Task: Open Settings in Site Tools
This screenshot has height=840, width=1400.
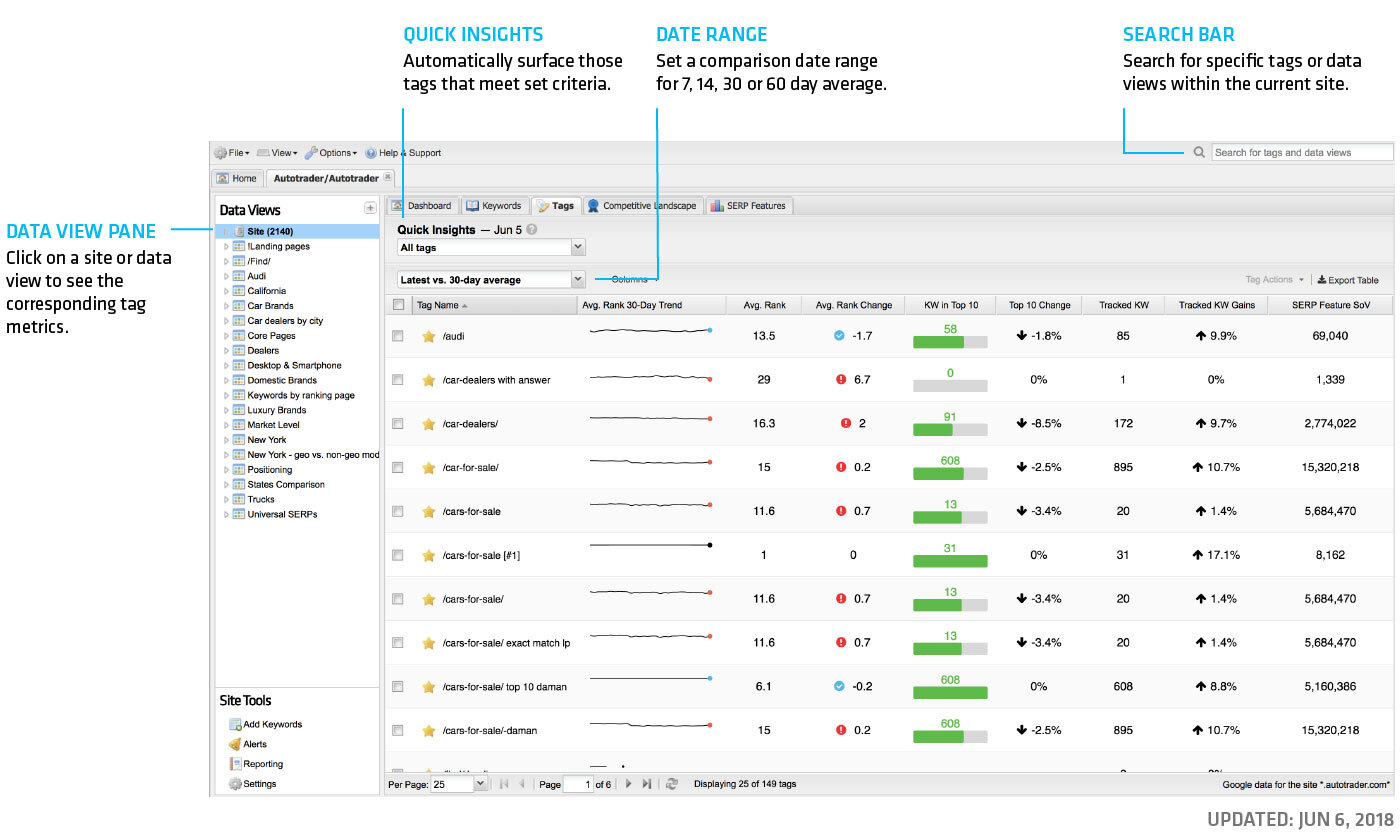Action: [x=259, y=784]
